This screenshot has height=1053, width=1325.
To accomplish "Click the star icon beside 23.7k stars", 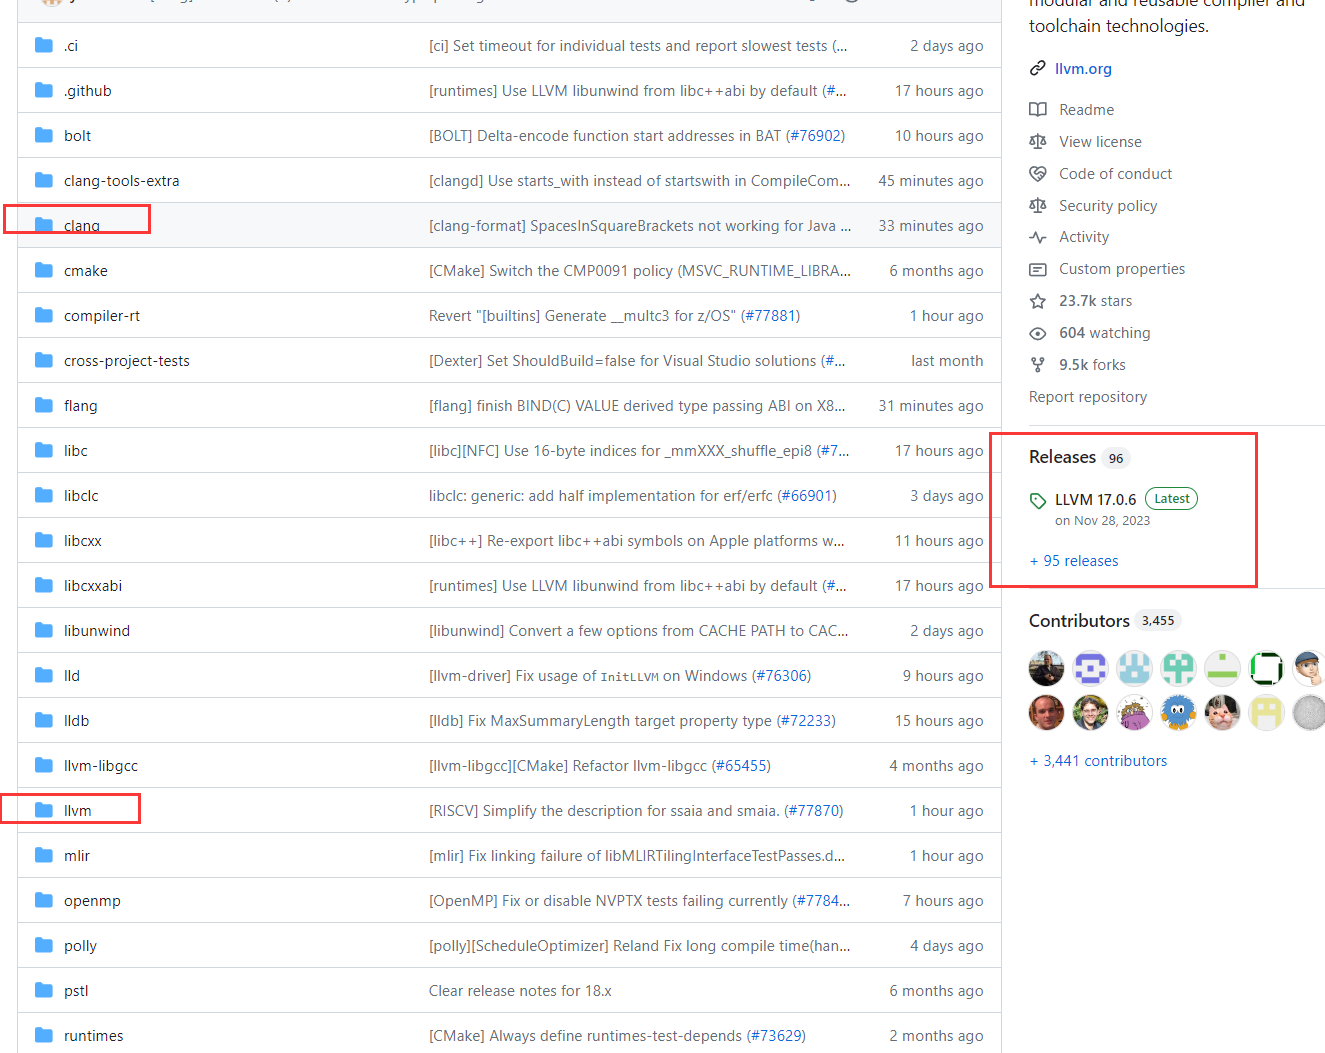I will click(x=1038, y=301).
